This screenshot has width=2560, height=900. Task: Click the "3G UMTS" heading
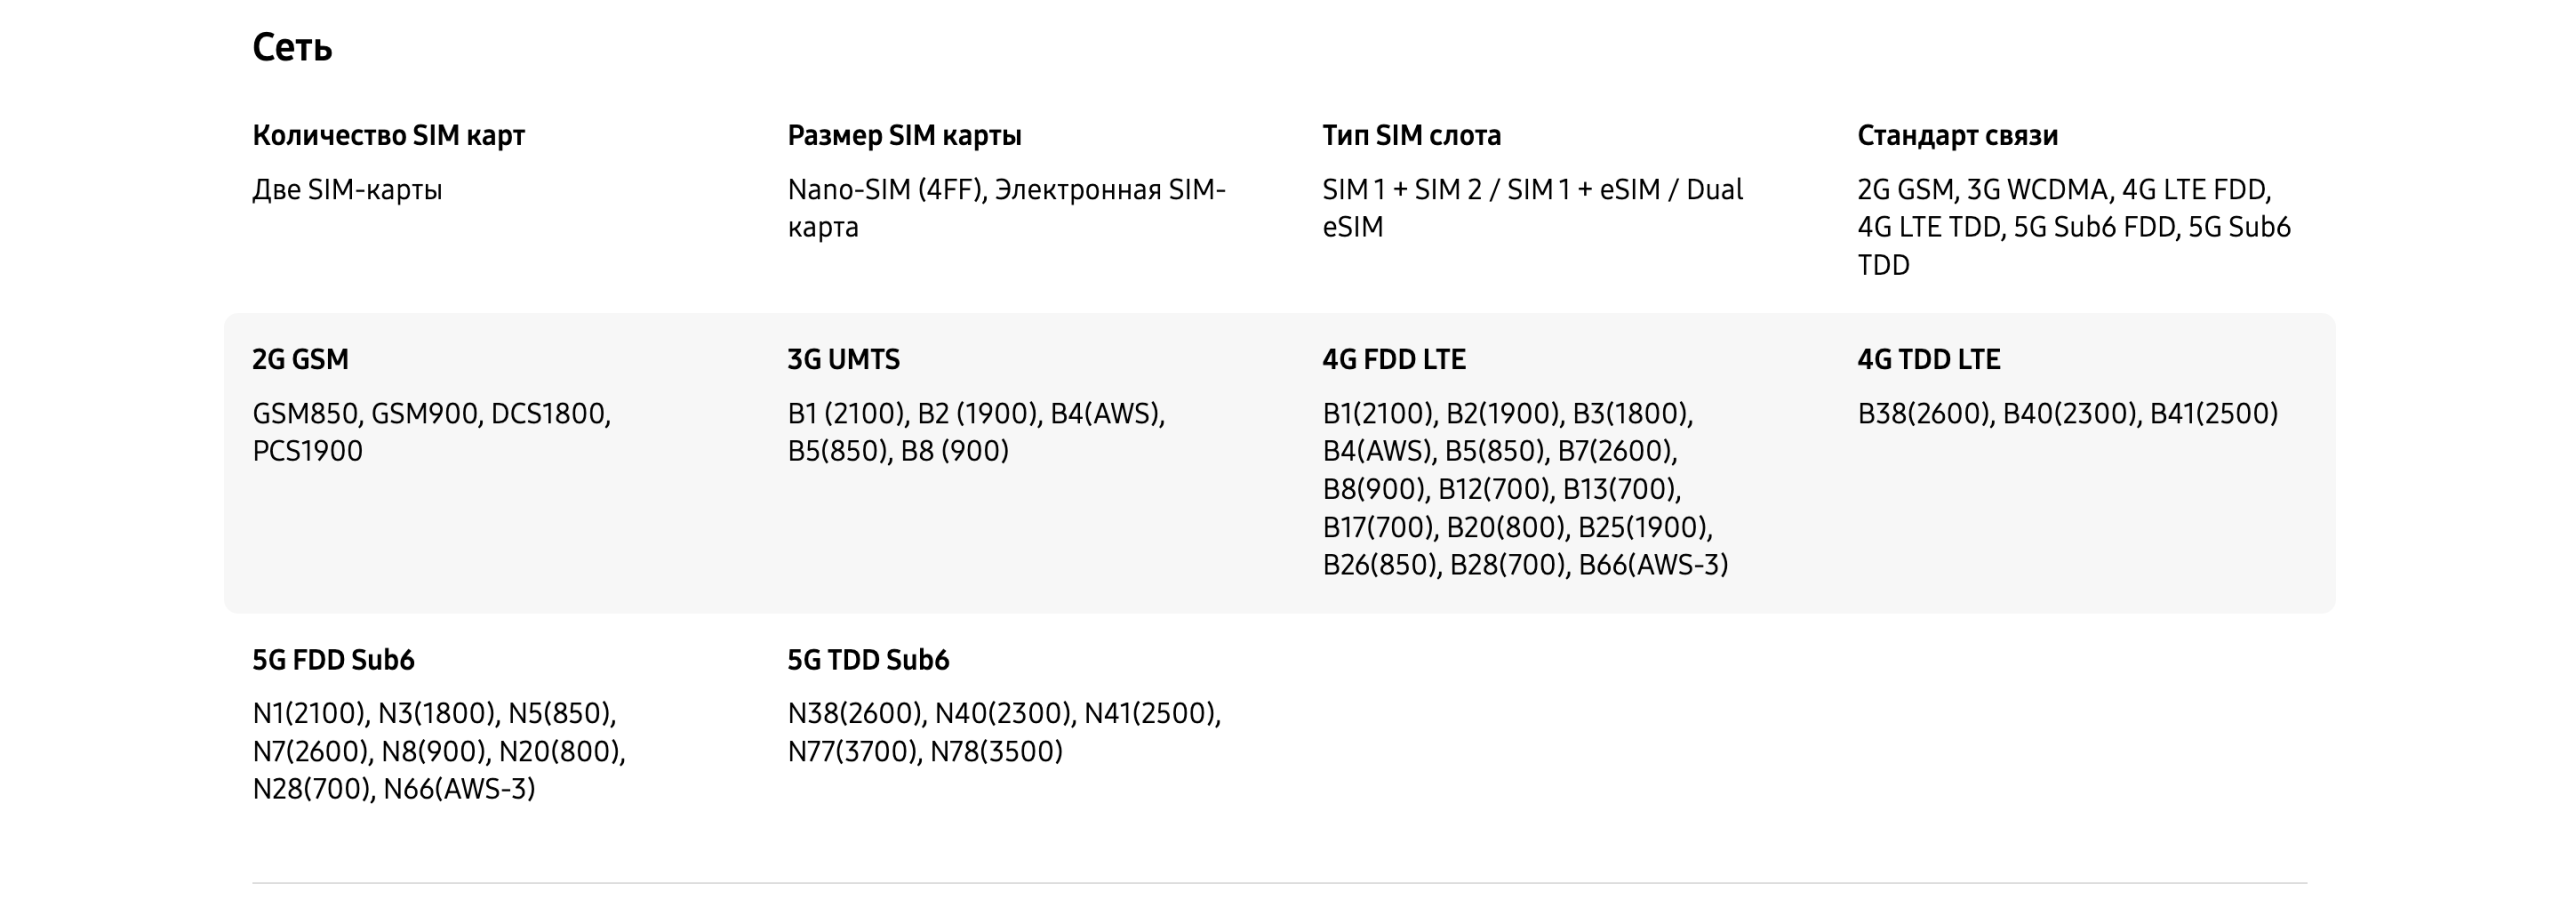[843, 359]
